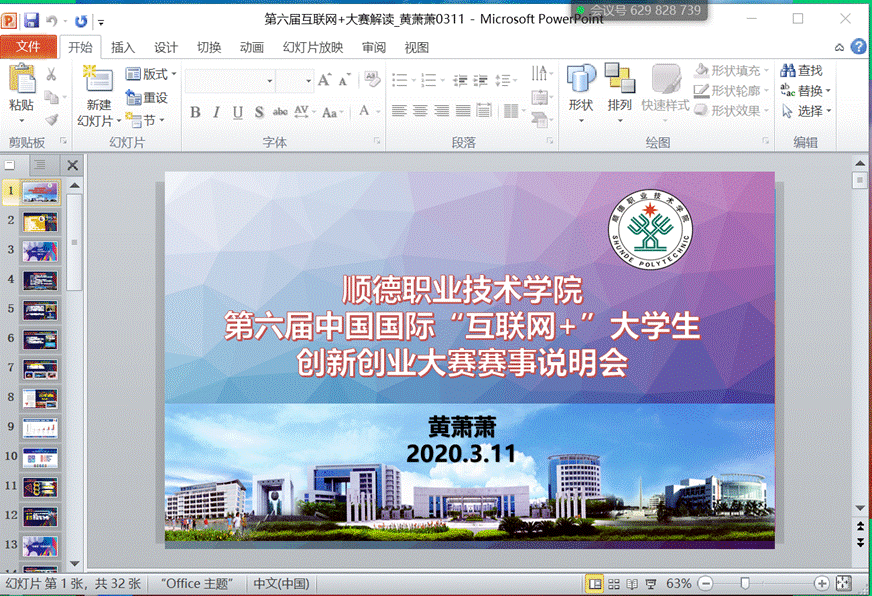The image size is (872, 596).
Task: Open the File (文件) menu button
Action: (x=28, y=47)
